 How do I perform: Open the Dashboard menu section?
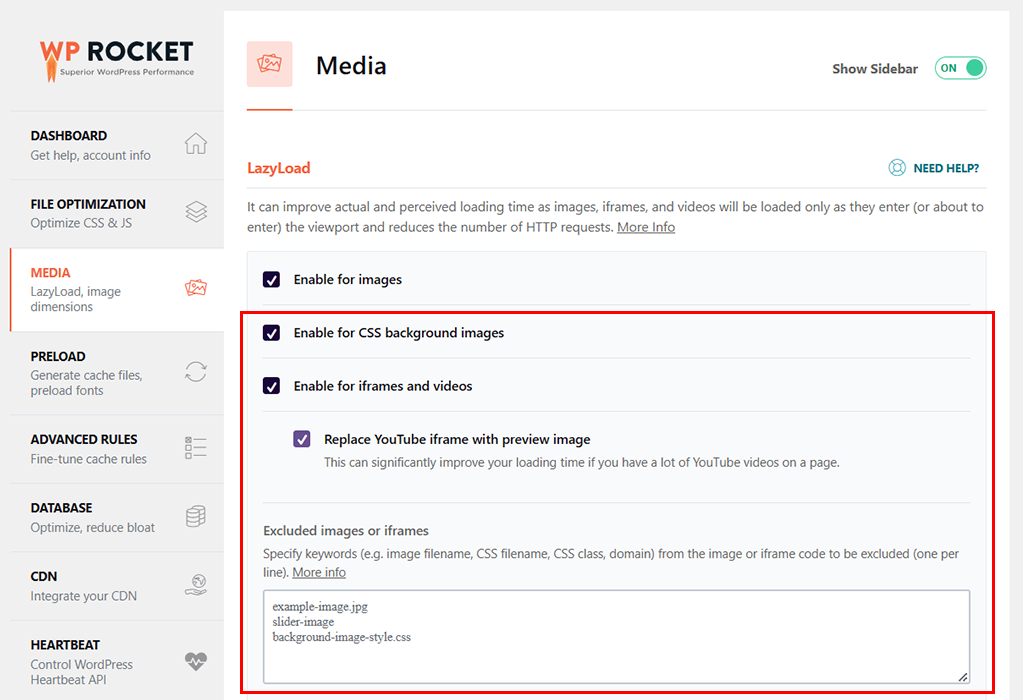117,146
